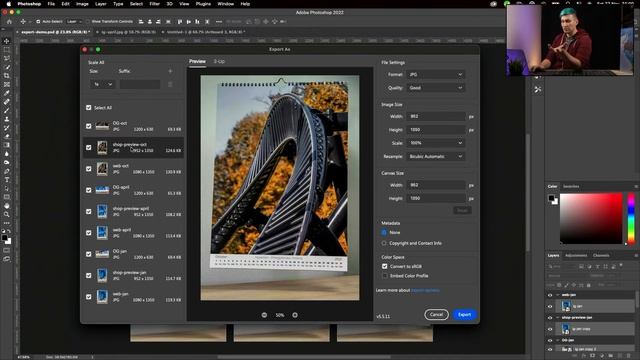The width and height of the screenshot is (640, 360).
Task: Click the Home icon in the options bar
Action: click(x=9, y=21)
